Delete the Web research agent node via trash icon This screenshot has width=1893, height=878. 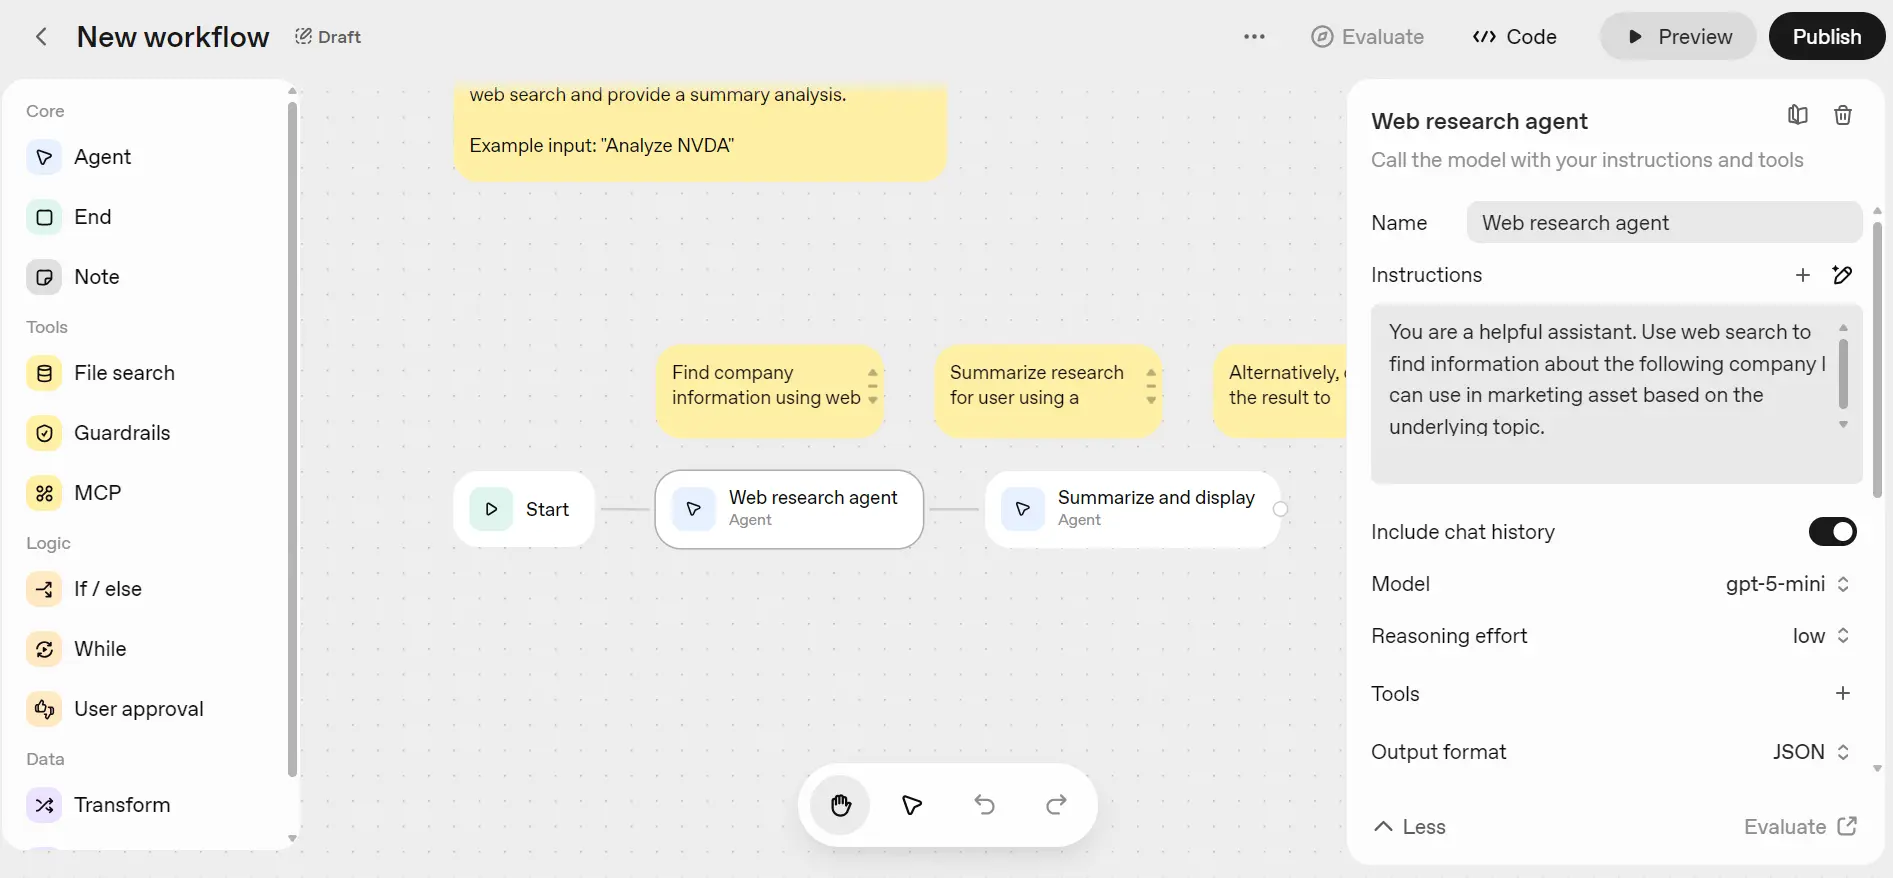point(1842,115)
